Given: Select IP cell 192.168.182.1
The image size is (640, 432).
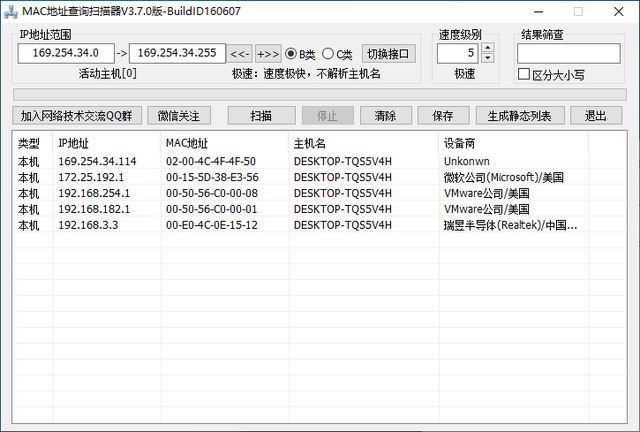Looking at the screenshot, I should (94, 209).
